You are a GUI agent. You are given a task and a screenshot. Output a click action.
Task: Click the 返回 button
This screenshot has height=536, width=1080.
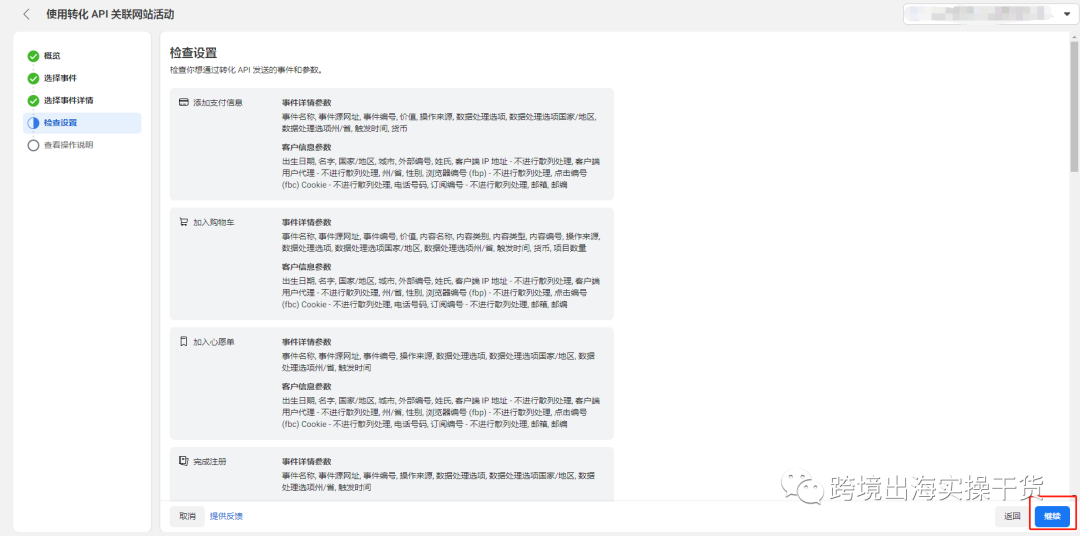(x=1012, y=516)
